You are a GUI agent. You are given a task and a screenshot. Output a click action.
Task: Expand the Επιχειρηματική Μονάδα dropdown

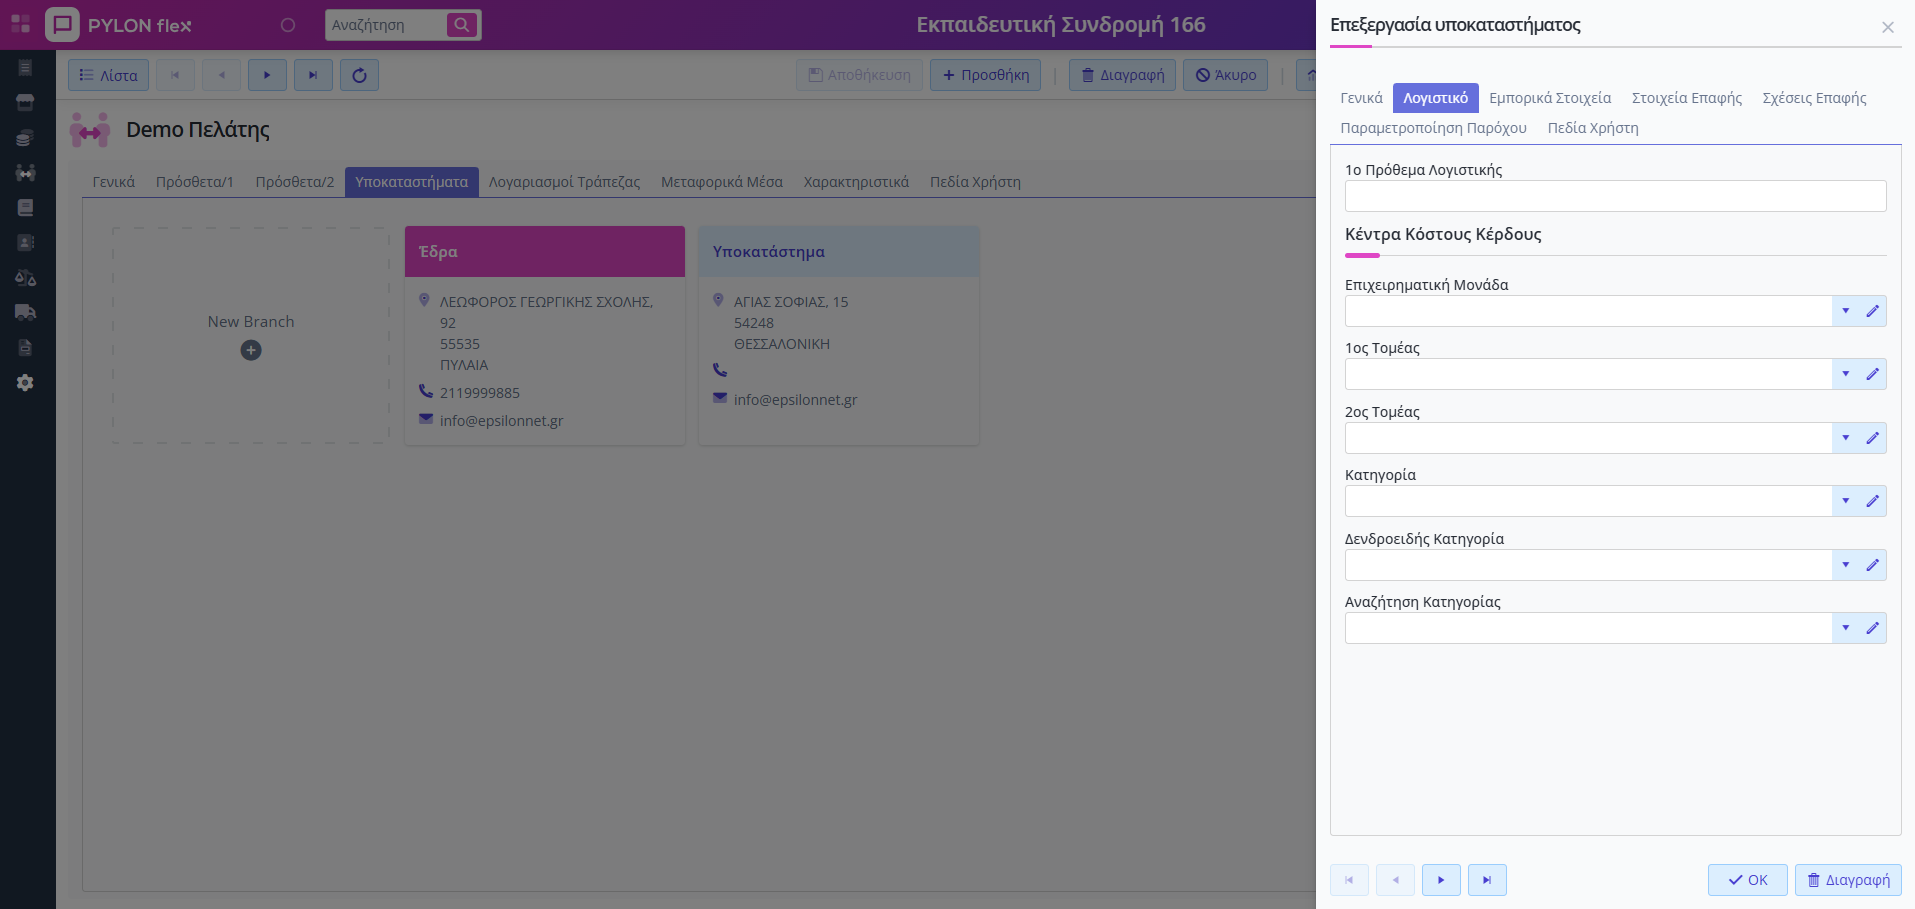[x=1845, y=311]
